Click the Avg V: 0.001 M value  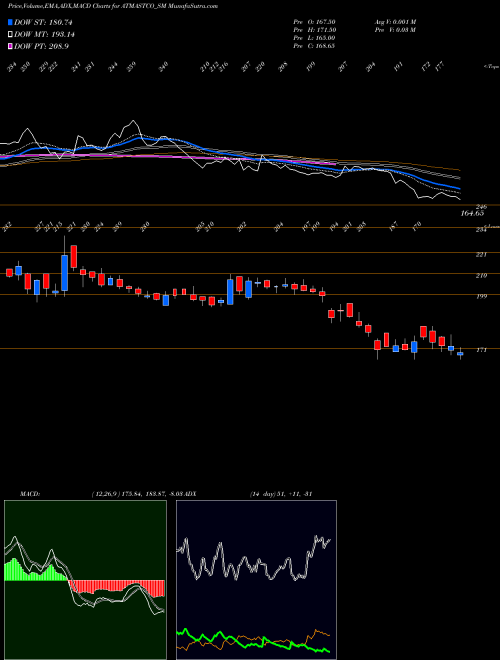tap(395, 21)
